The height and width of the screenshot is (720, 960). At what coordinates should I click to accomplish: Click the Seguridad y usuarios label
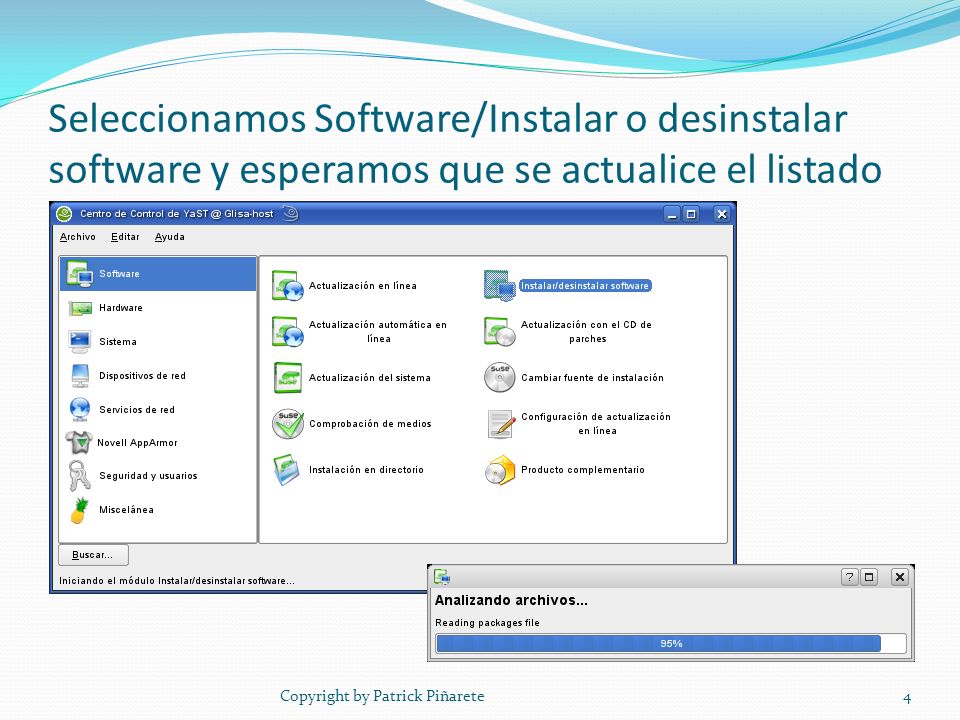(148, 476)
